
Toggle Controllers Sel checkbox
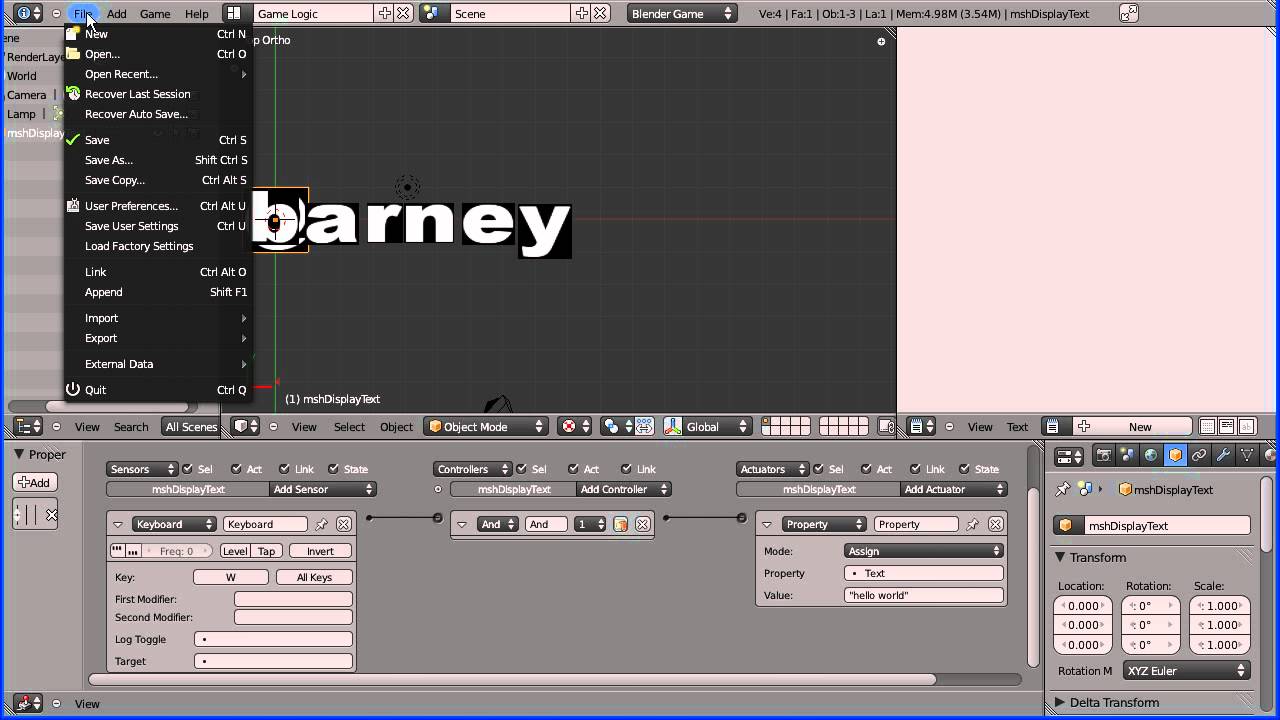coord(522,468)
